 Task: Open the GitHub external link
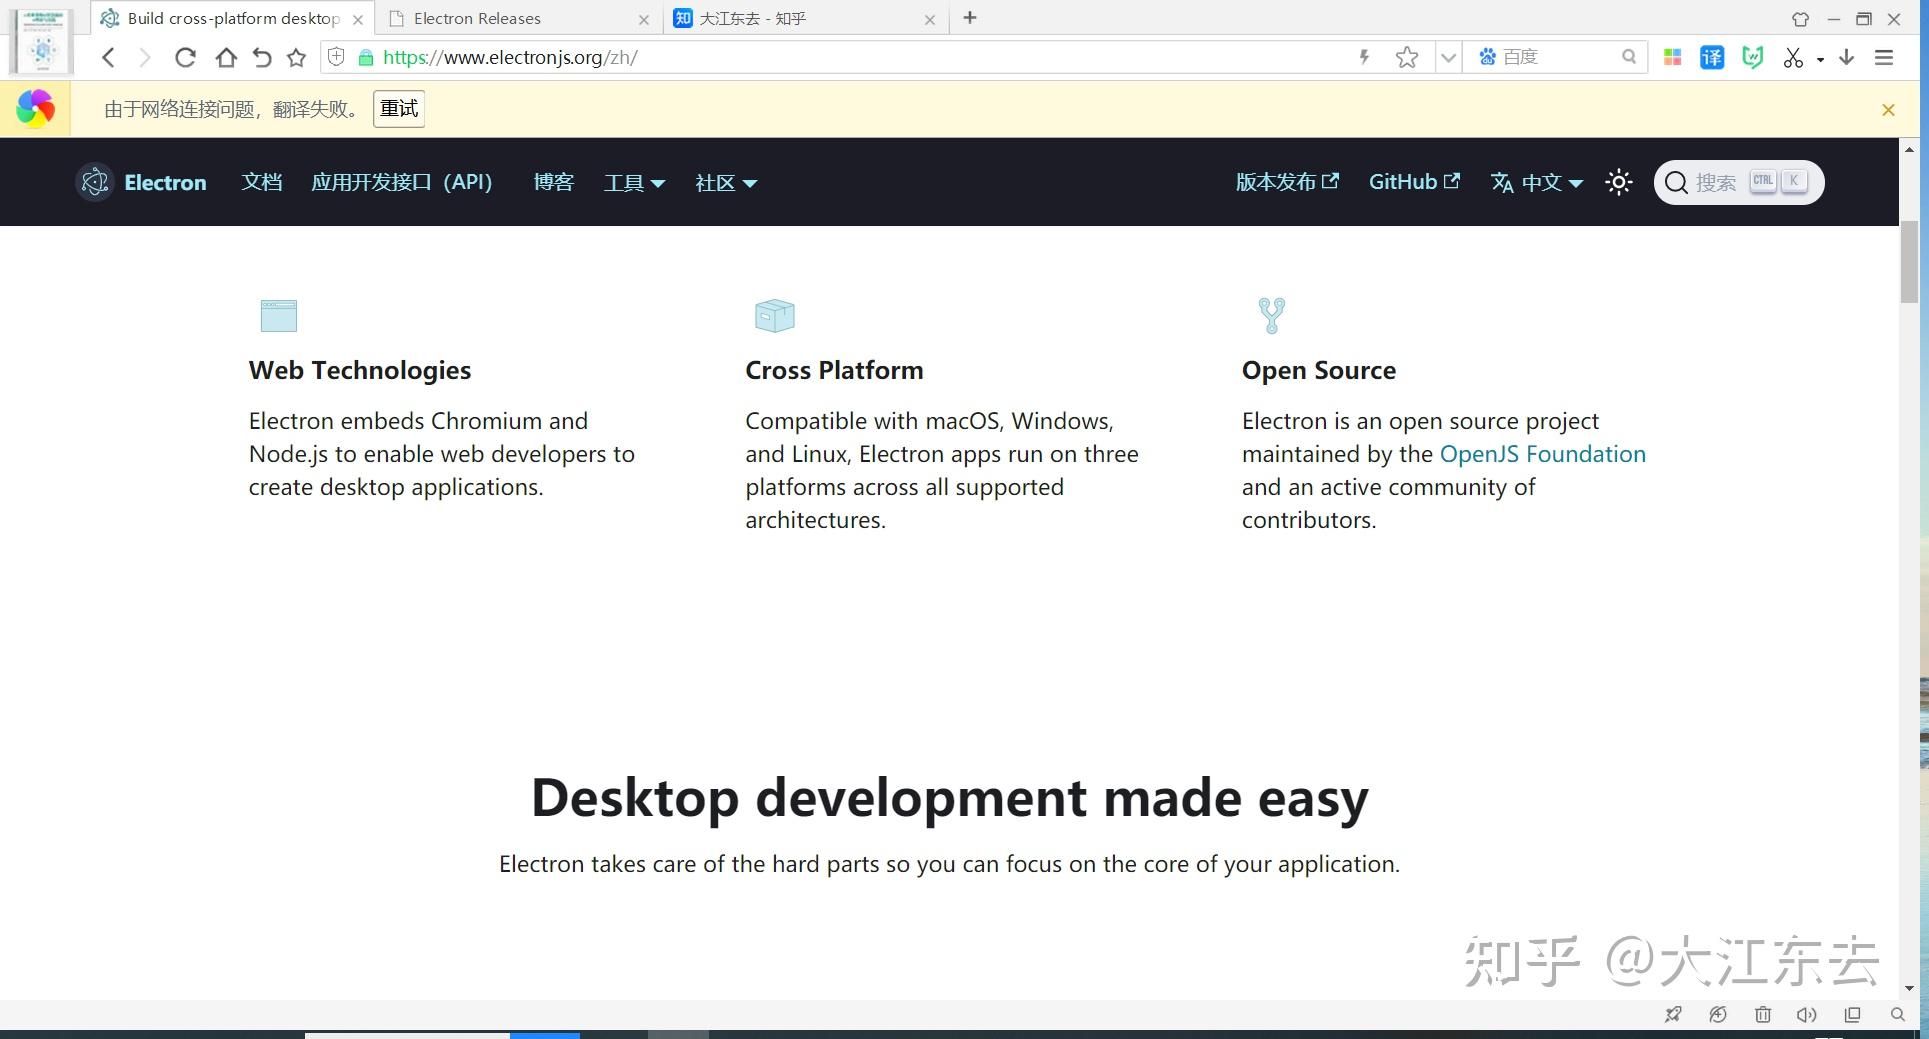point(1414,182)
